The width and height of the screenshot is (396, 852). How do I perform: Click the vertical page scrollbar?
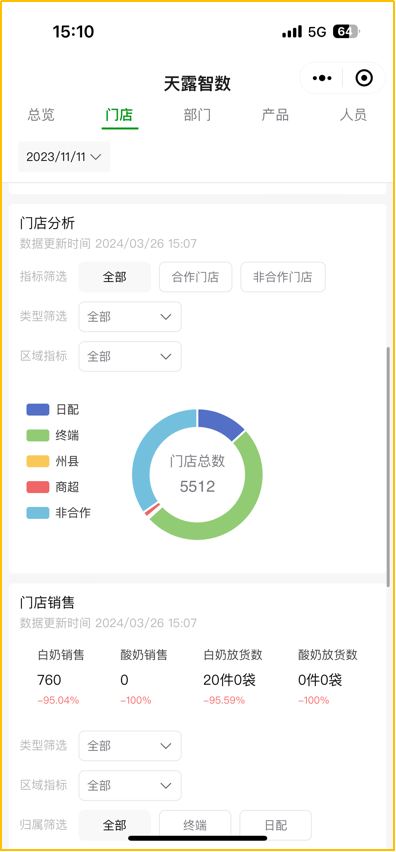coord(388,466)
